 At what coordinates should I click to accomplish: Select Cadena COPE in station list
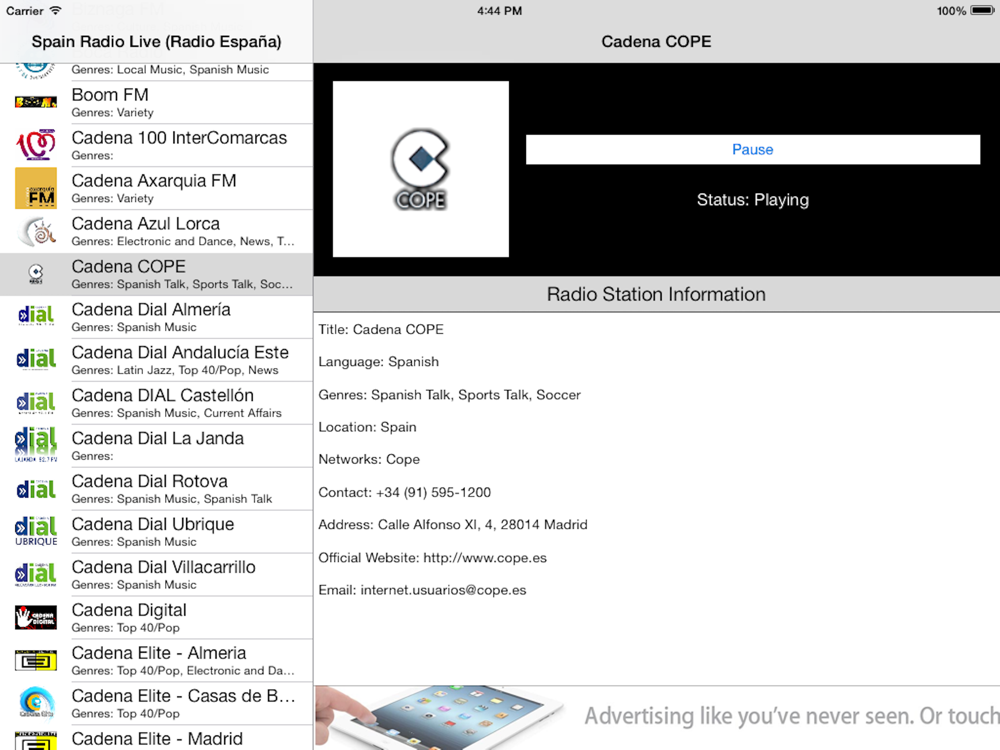(x=156, y=274)
